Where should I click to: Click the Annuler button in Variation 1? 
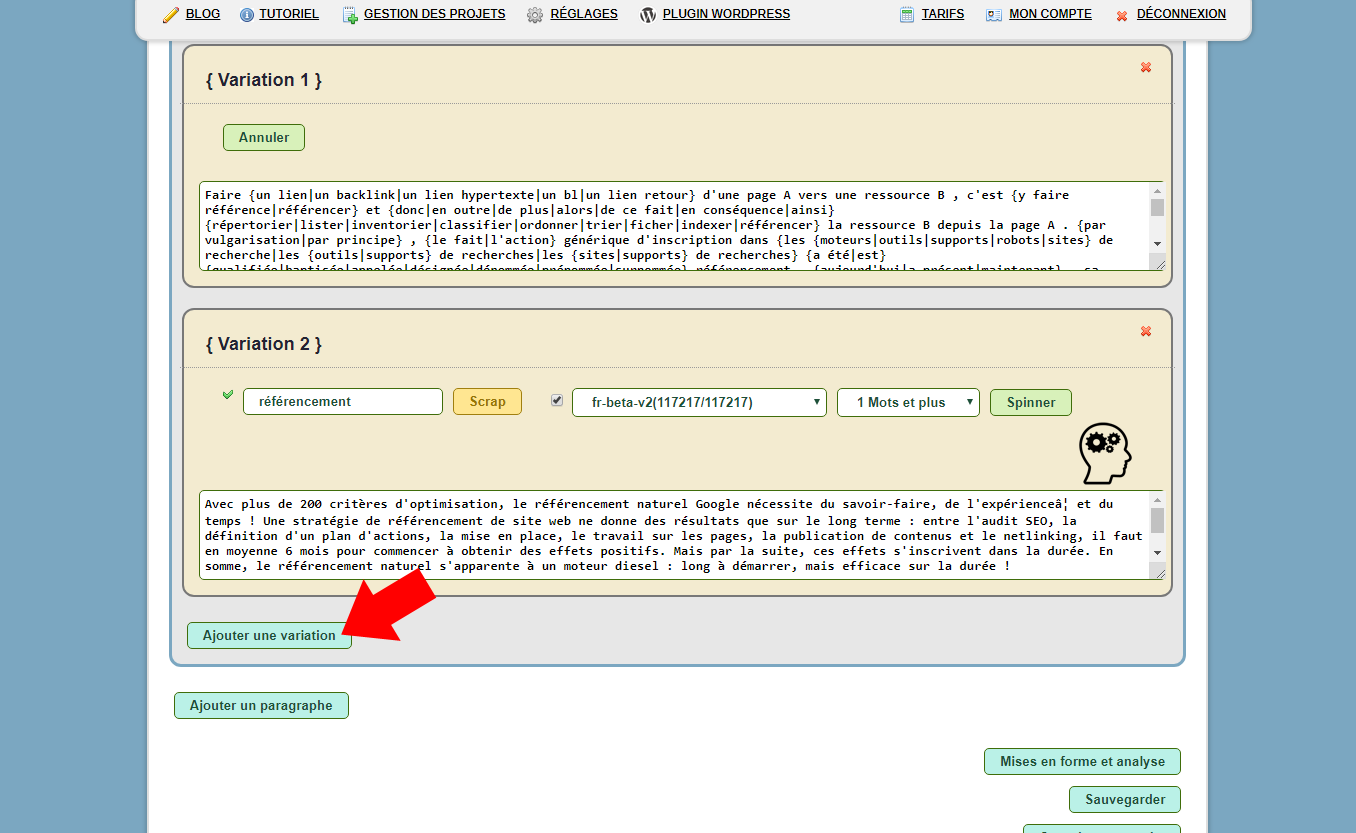[x=264, y=138]
